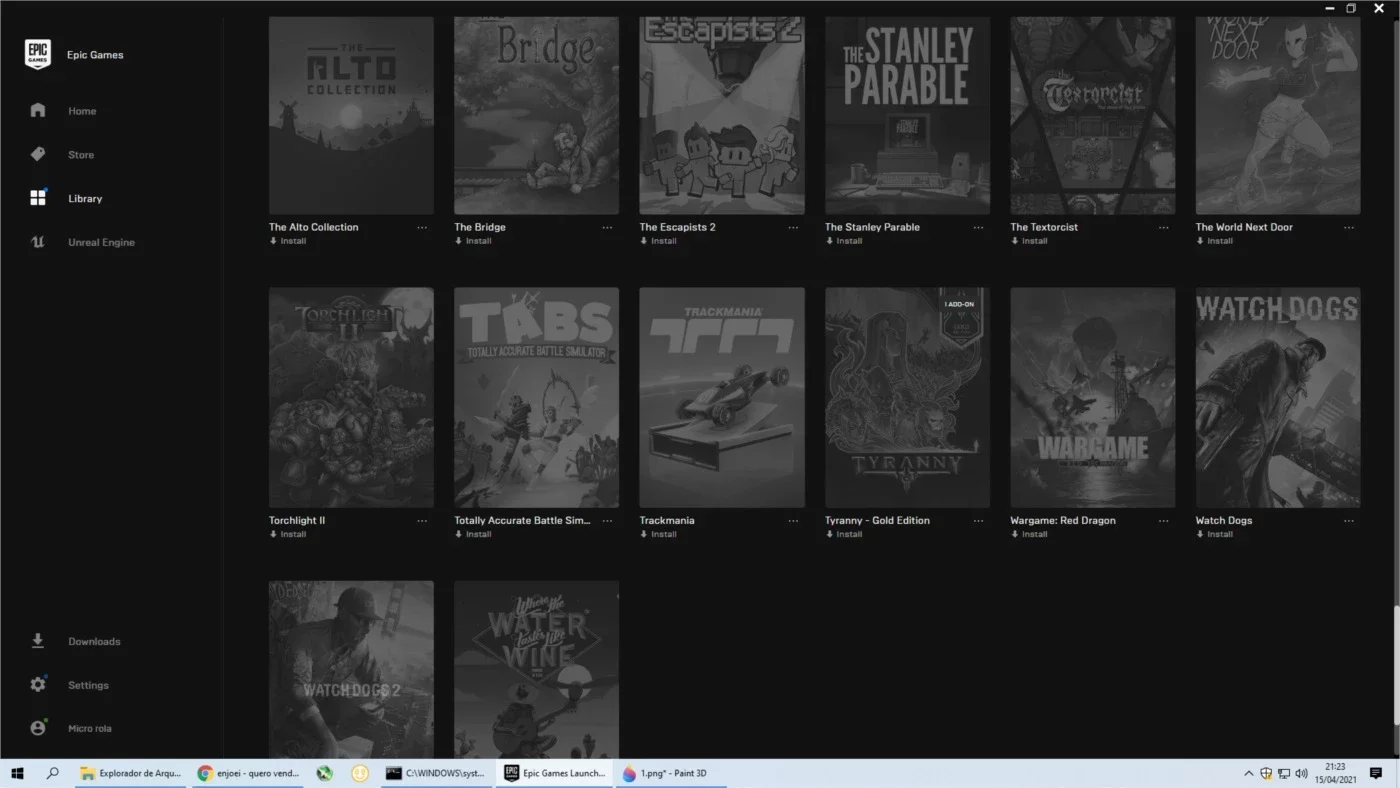This screenshot has height=788, width=1400.
Task: Open Downloads in sidebar
Action: point(94,641)
